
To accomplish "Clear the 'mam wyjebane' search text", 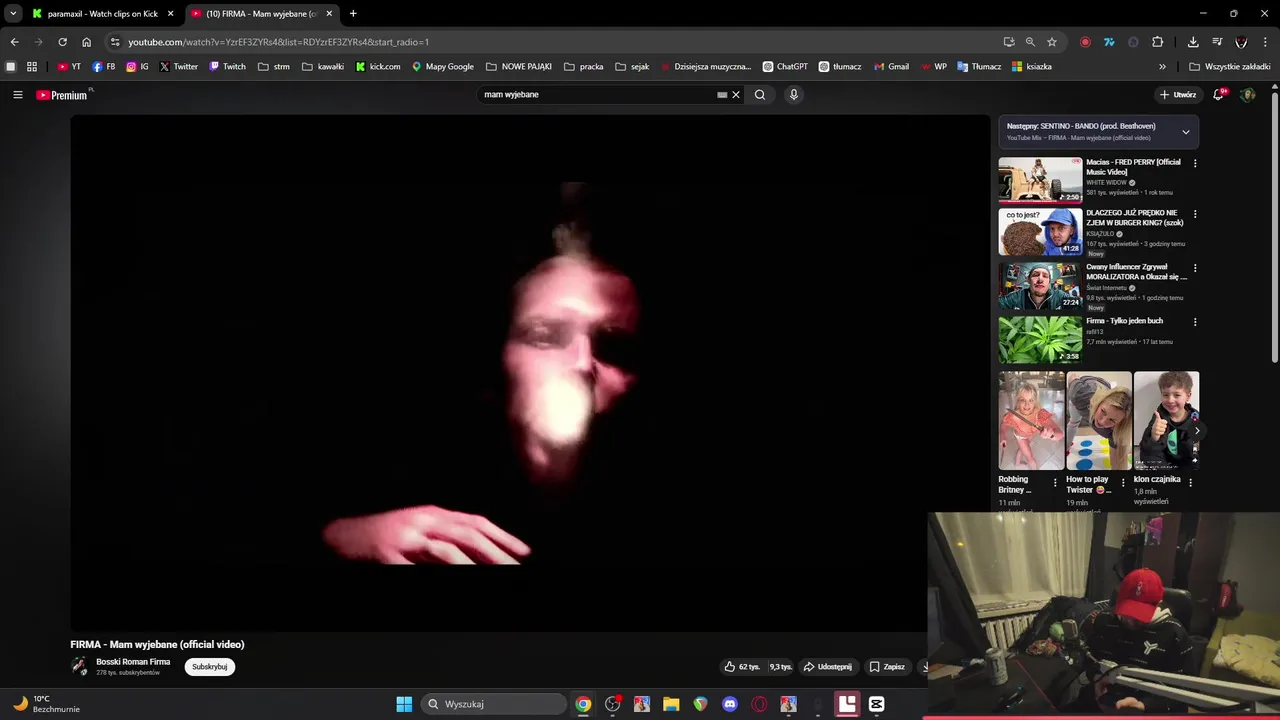I will [736, 95].
